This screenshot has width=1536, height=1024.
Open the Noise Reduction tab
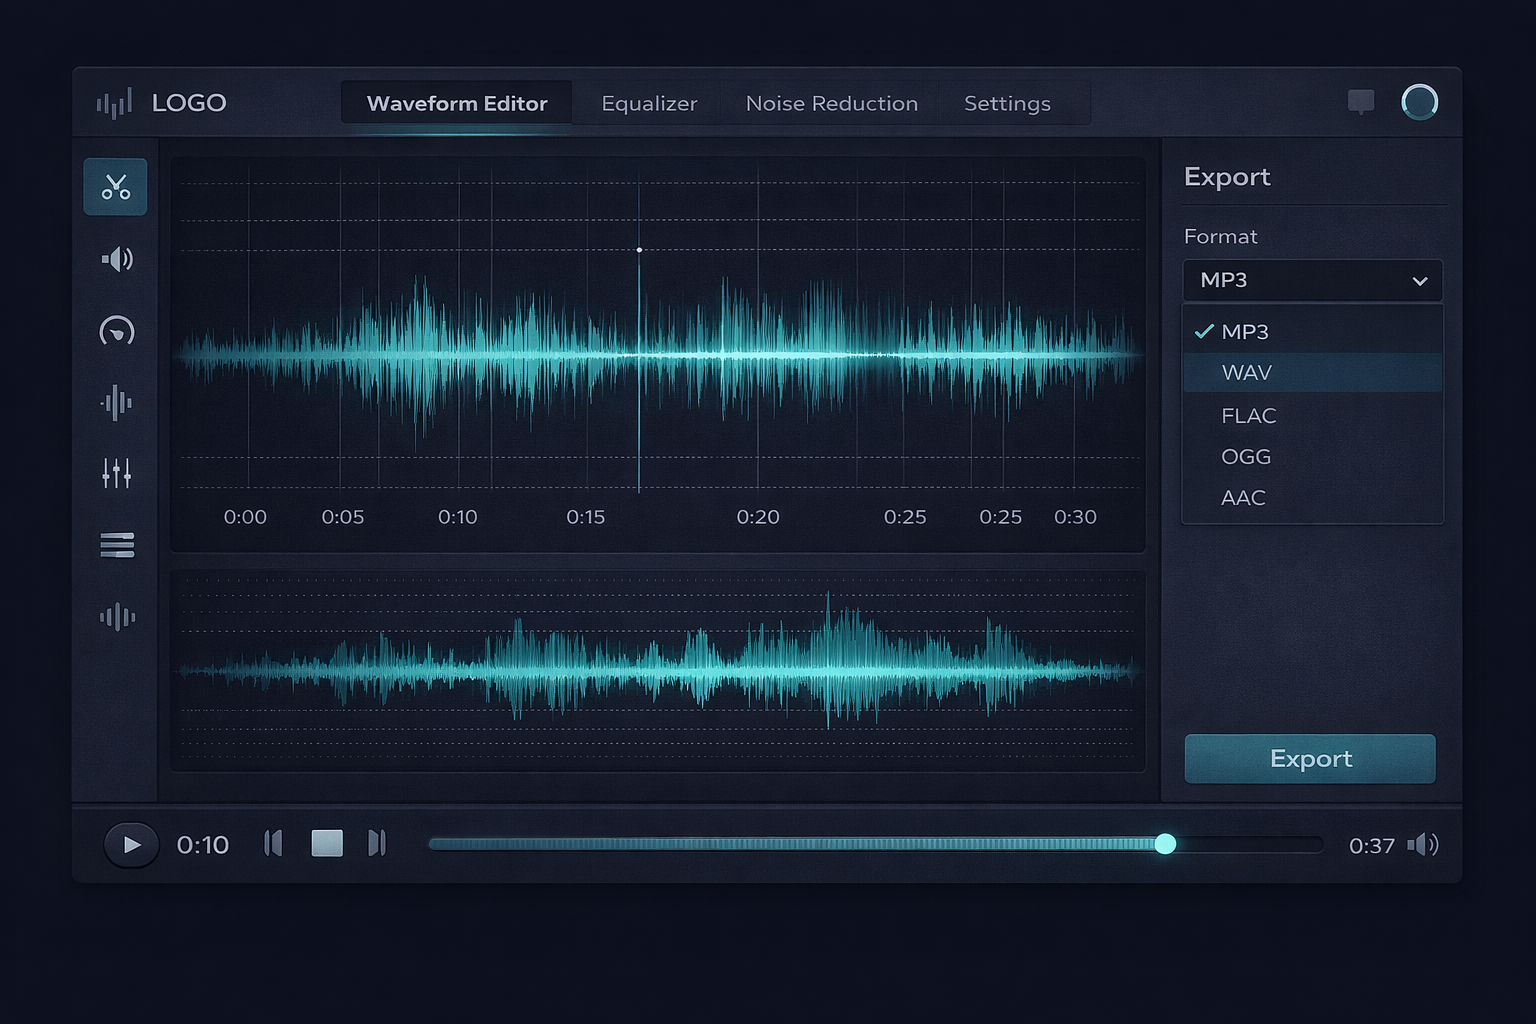coord(832,103)
